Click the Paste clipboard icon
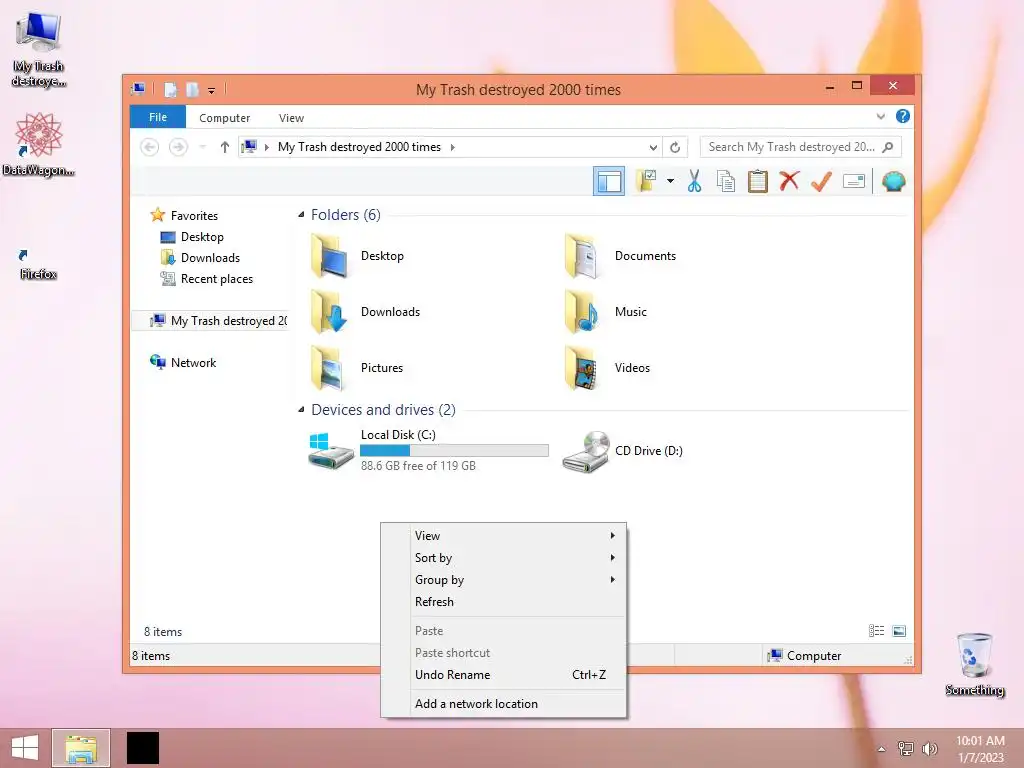This screenshot has height=768, width=1024. point(758,181)
